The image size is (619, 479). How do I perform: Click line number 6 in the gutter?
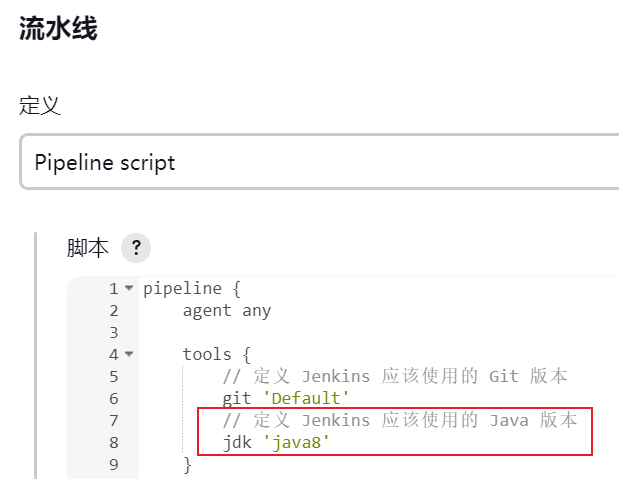(x=113, y=399)
